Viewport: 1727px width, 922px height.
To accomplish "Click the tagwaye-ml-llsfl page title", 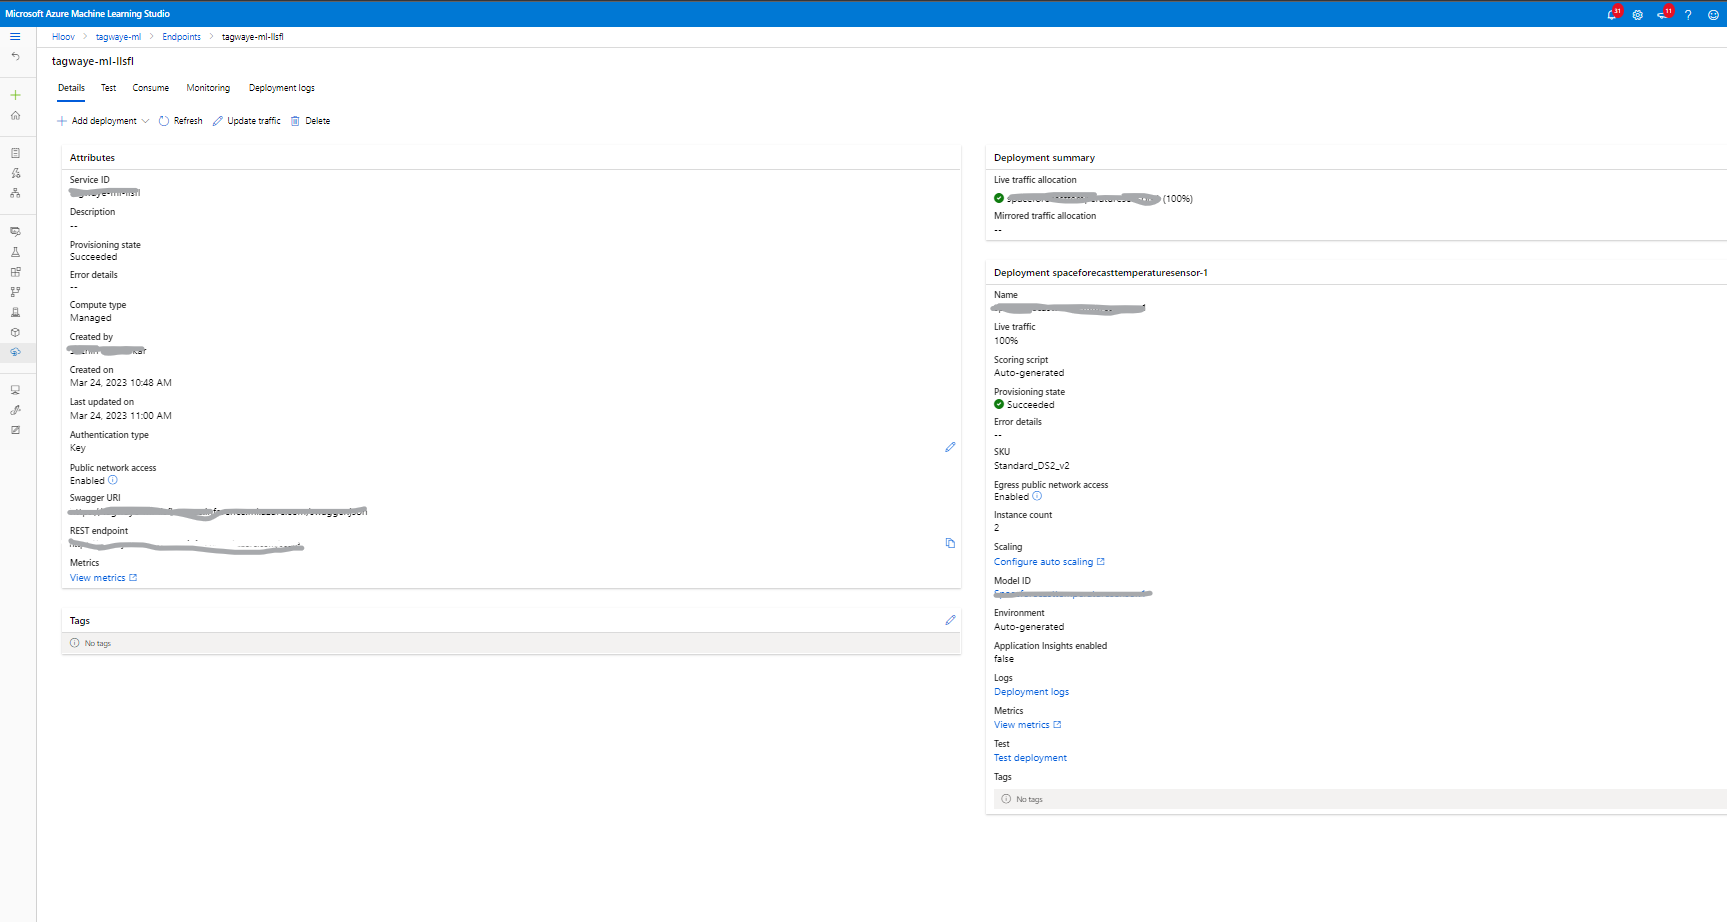I will tap(93, 61).
